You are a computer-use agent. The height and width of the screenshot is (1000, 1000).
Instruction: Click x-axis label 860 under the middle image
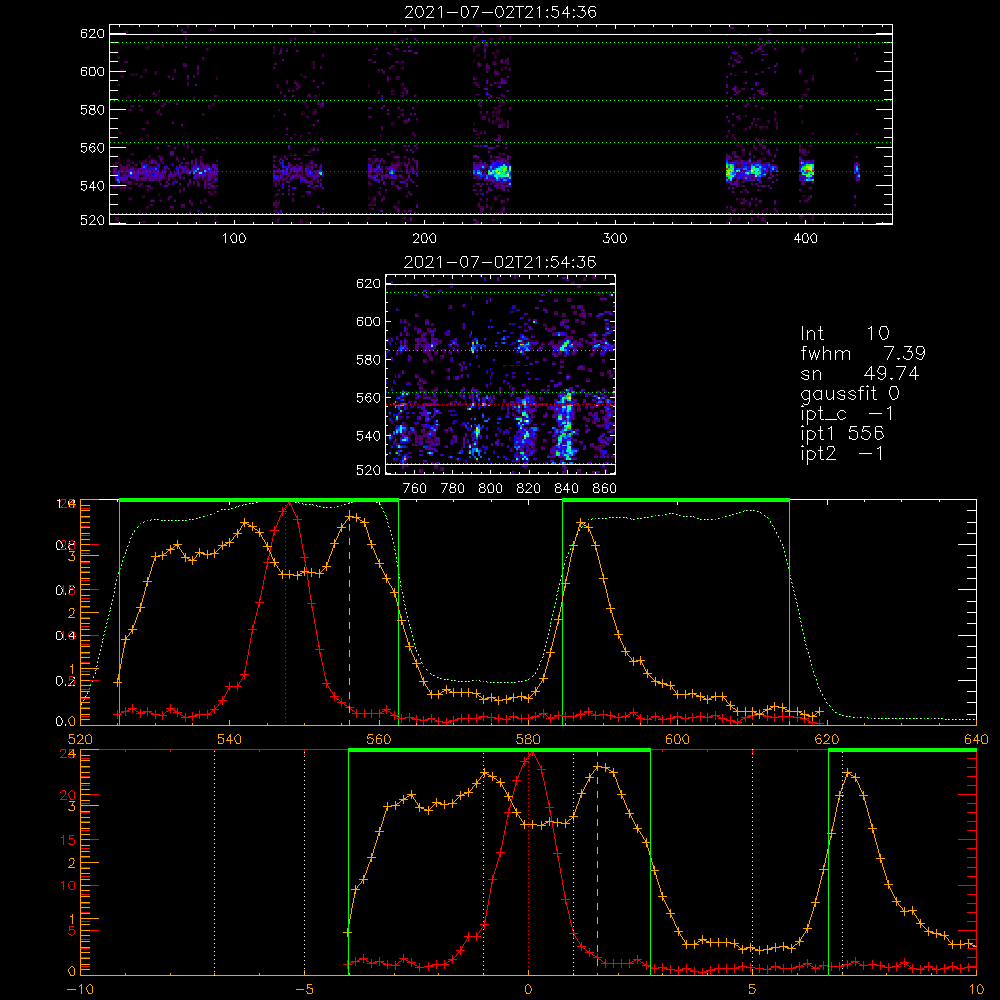(x=605, y=489)
